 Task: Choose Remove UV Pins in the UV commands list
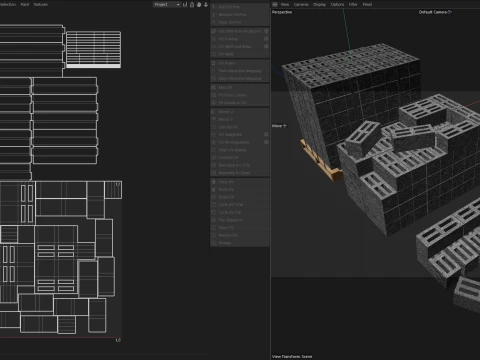(240, 14)
